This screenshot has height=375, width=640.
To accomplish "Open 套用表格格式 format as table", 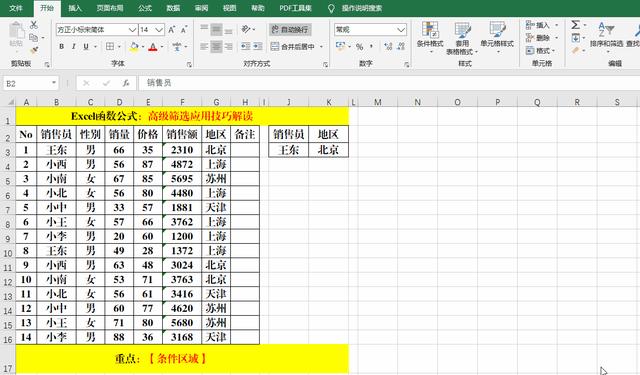I will pyautogui.click(x=462, y=38).
